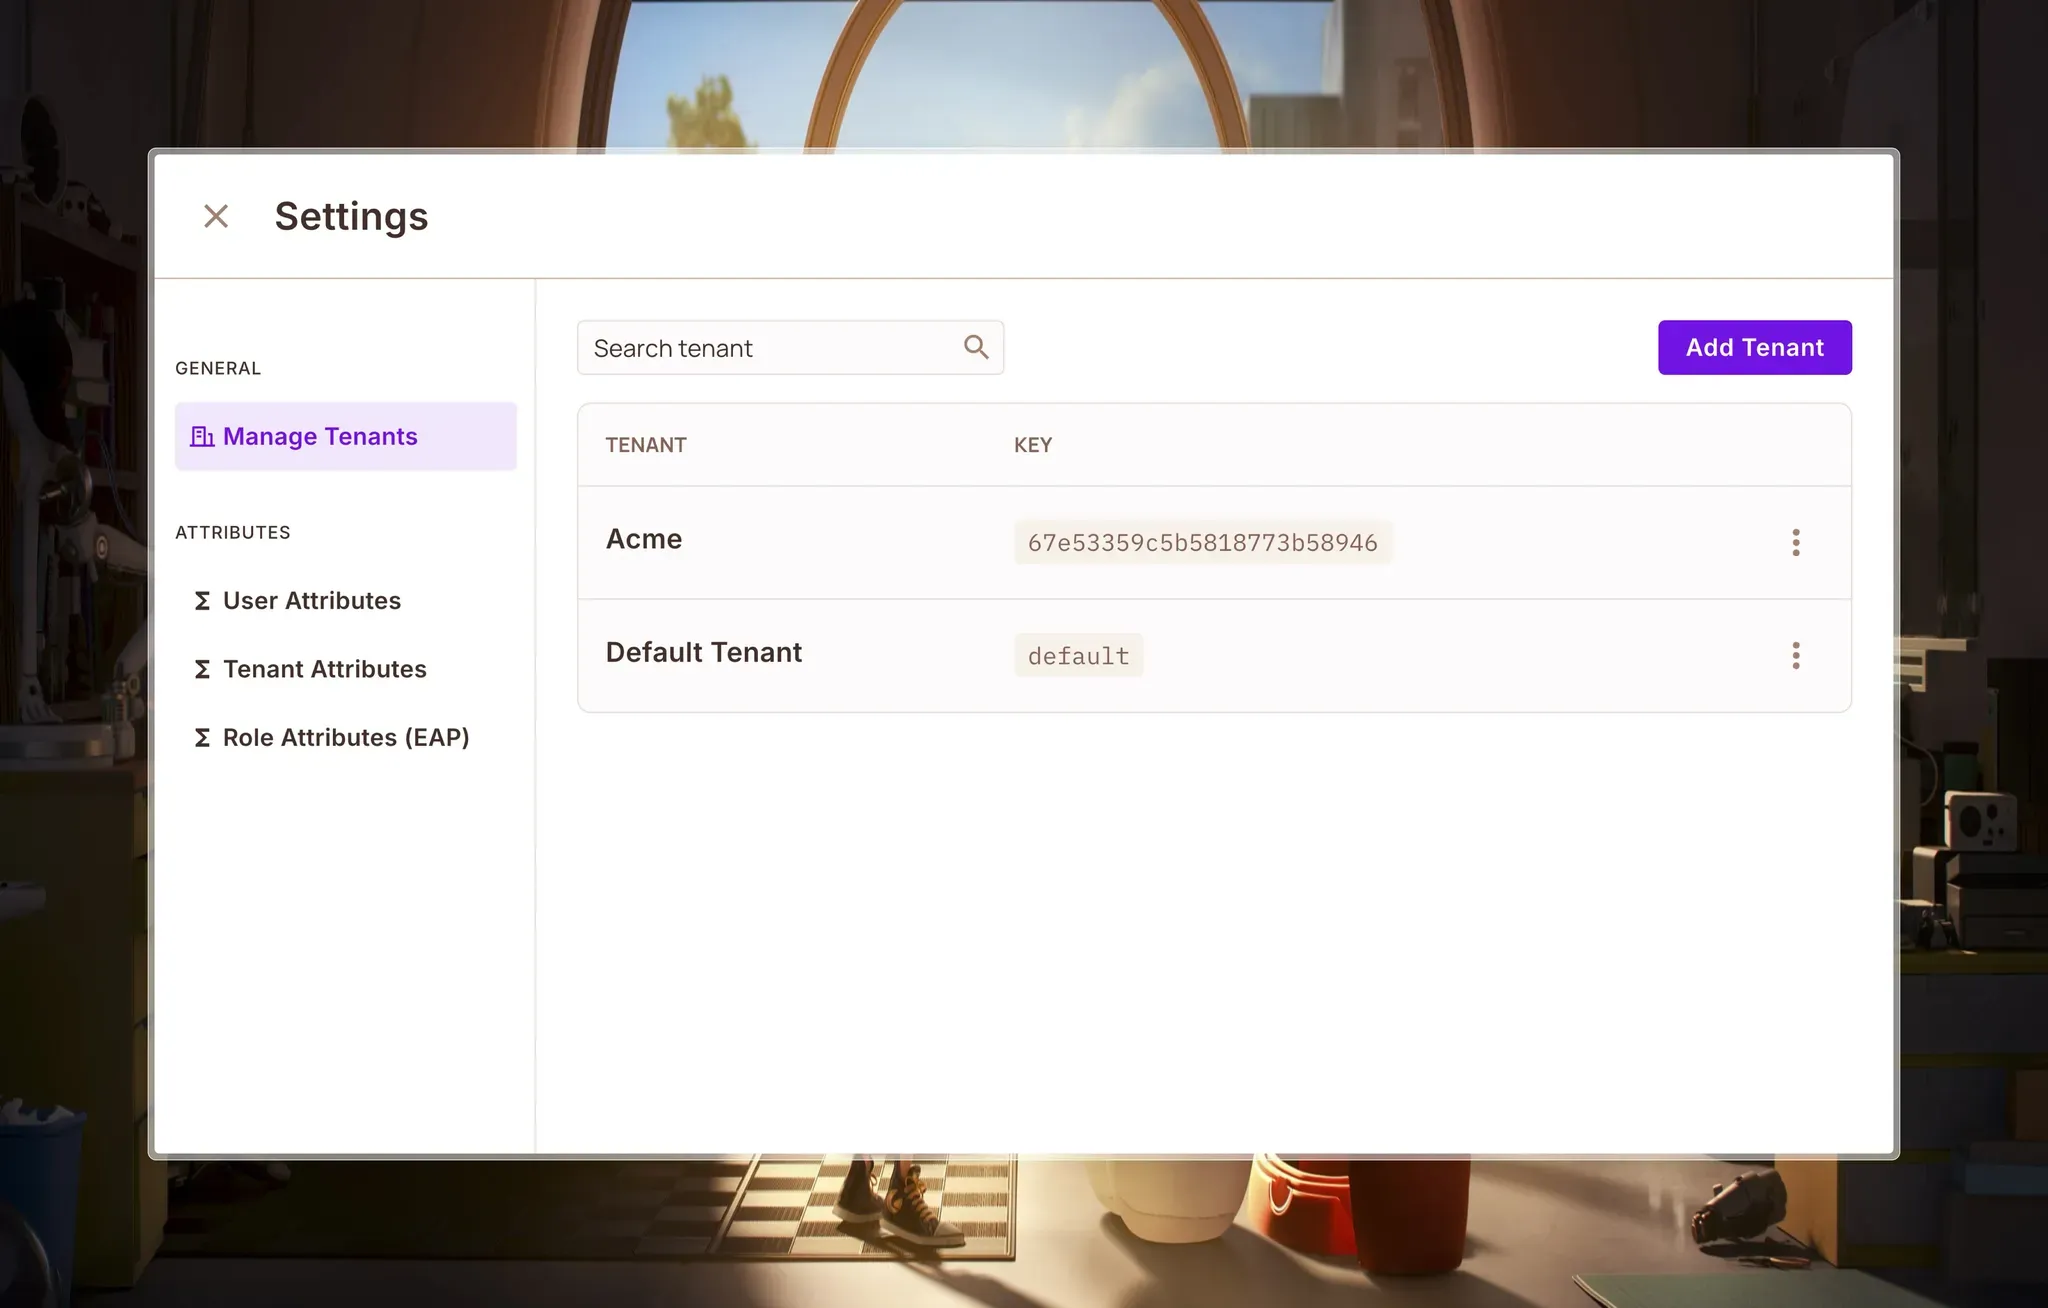2048x1308 pixels.
Task: Open Role Attributes (EAP) section
Action: point(346,738)
